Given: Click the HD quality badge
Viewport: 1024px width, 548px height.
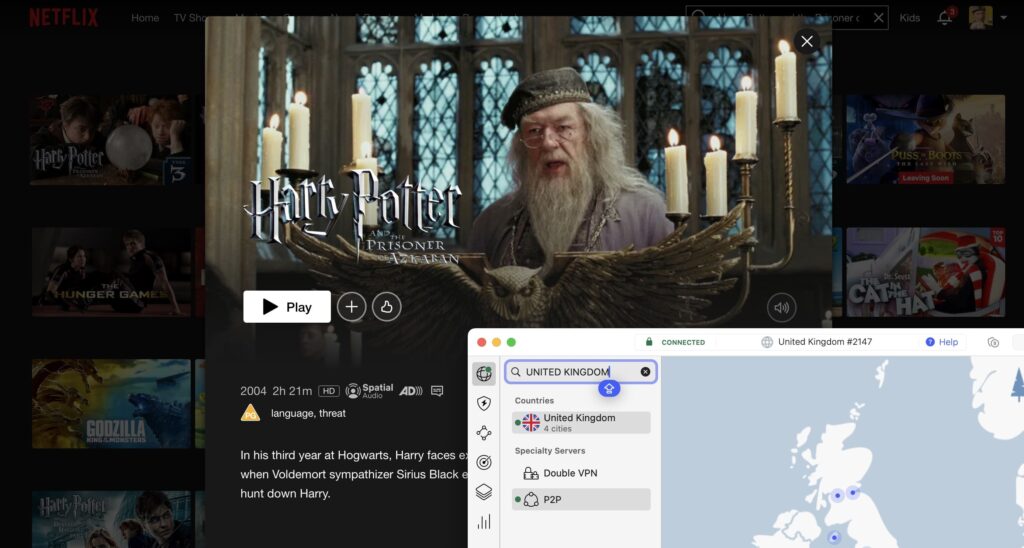Looking at the screenshot, I should point(328,391).
